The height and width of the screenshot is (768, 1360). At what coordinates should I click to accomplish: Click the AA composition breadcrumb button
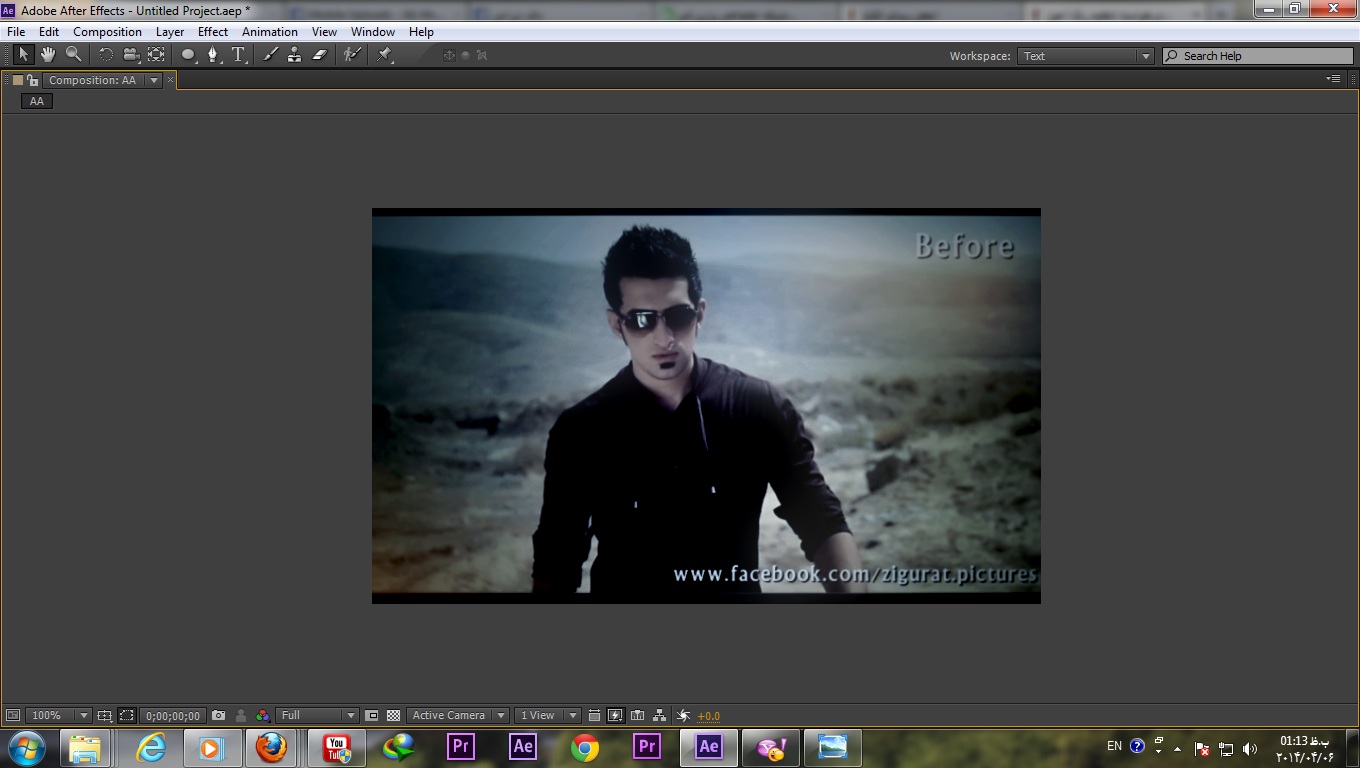37,101
